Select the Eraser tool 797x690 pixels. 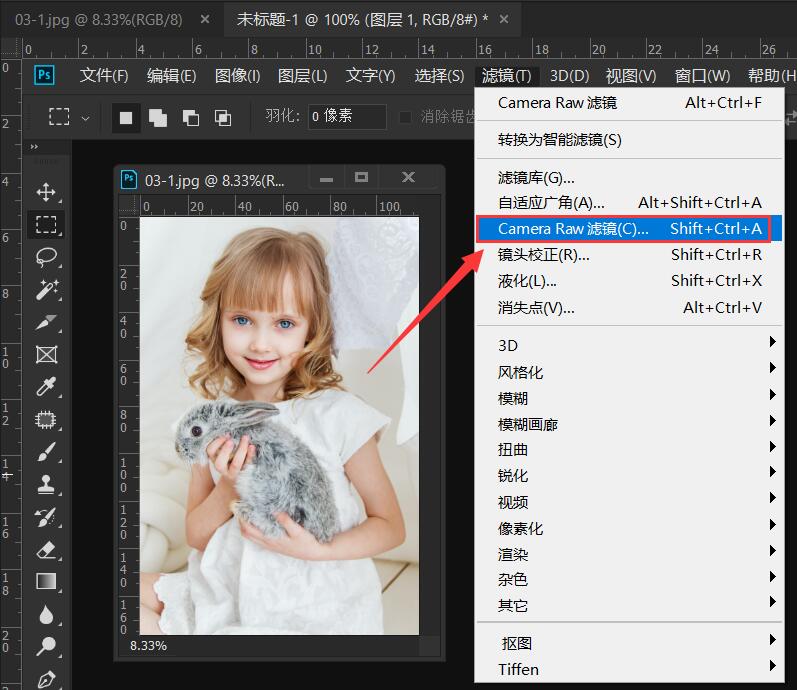pos(46,550)
